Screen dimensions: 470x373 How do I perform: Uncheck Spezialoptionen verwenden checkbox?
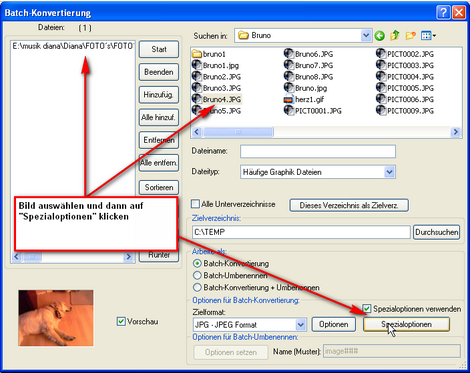[367, 308]
